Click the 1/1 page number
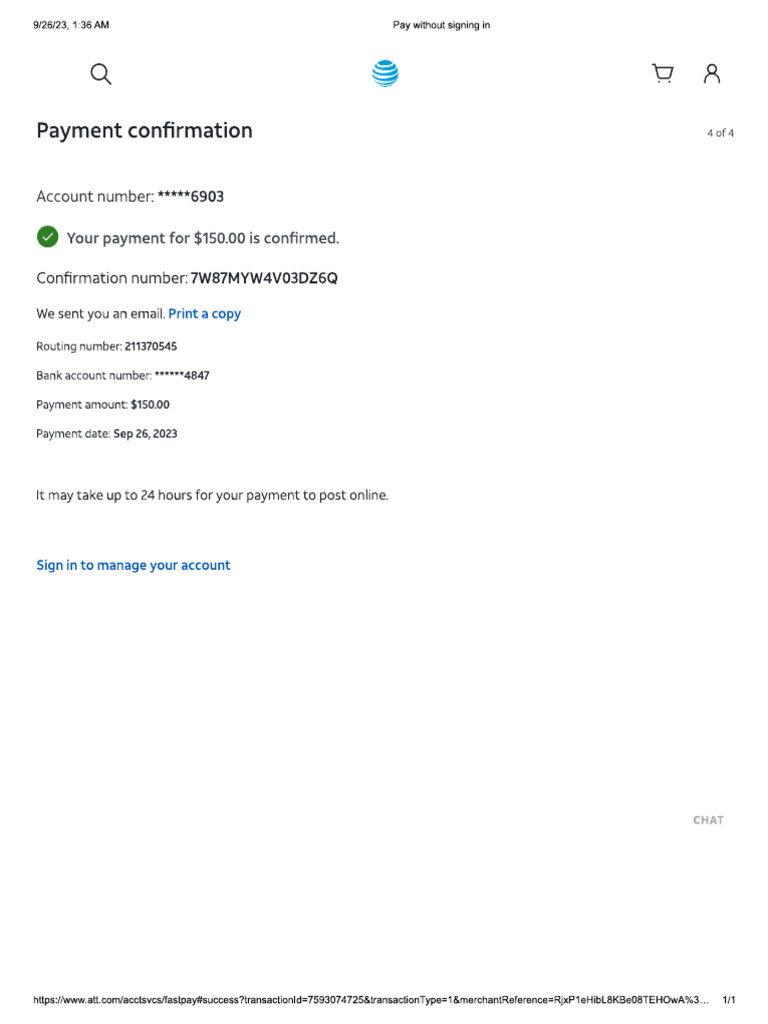Image resolution: width=768 pixels, height=1024 pixels. pos(729,1000)
